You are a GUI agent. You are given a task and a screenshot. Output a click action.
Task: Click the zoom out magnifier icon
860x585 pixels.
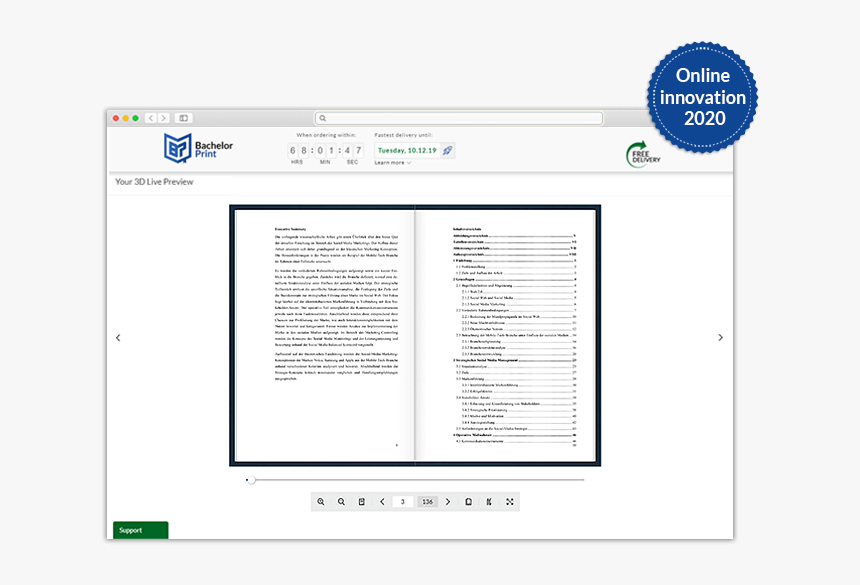[341, 502]
